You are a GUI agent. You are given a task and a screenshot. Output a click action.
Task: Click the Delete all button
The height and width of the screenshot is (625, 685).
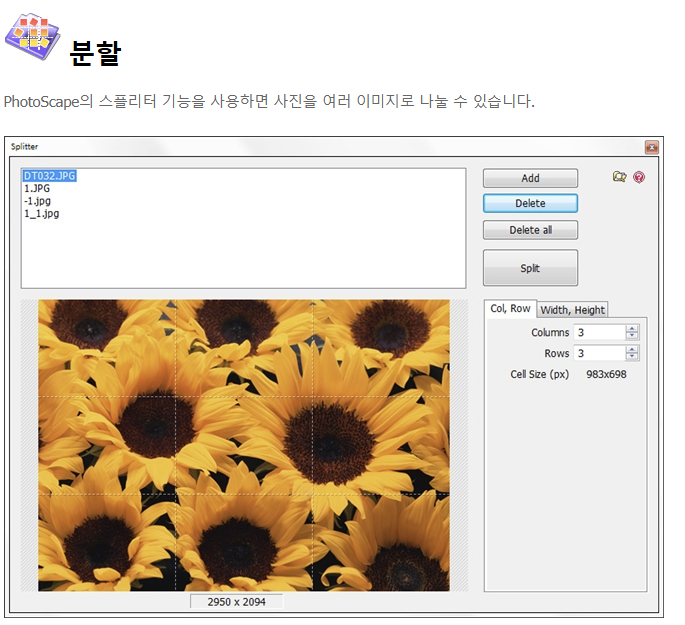[x=530, y=230]
